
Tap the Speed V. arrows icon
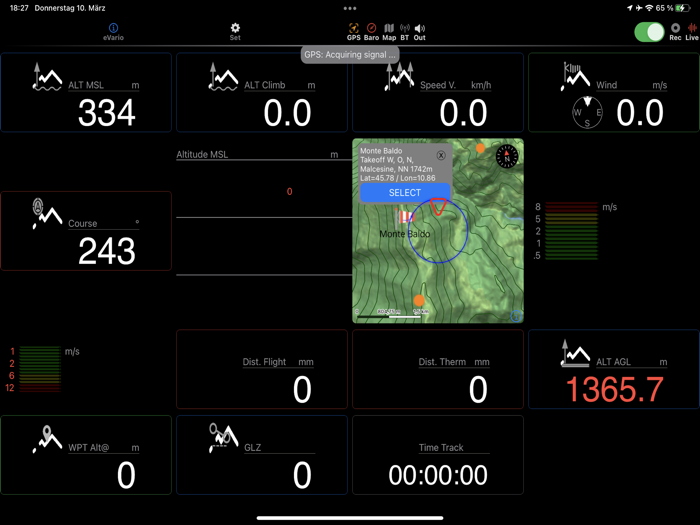pos(400,77)
